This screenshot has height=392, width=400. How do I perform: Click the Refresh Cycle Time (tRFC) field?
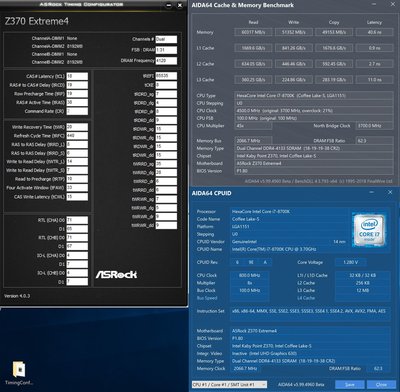click(x=77, y=136)
